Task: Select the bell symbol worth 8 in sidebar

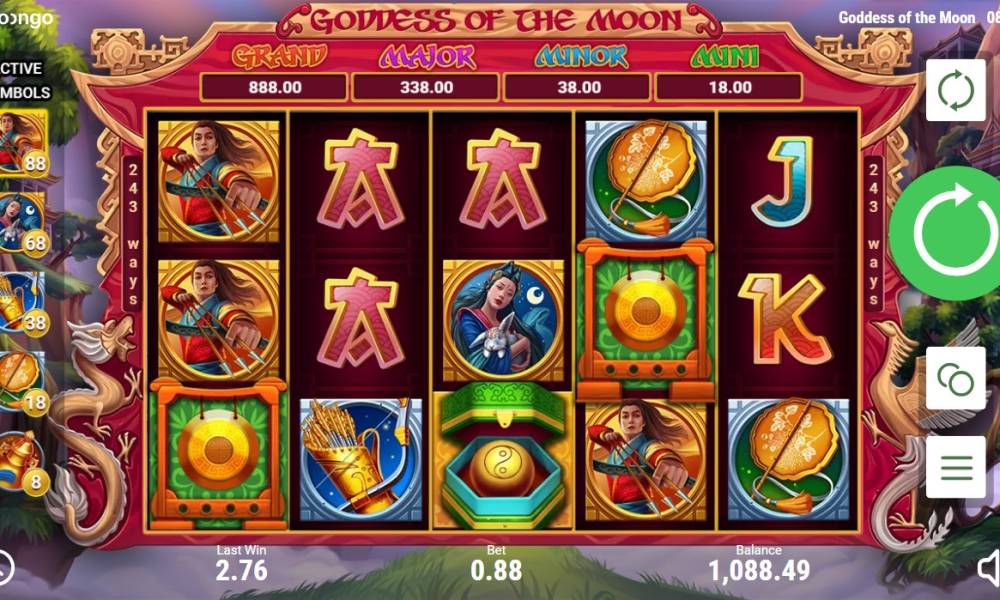Action: point(22,462)
